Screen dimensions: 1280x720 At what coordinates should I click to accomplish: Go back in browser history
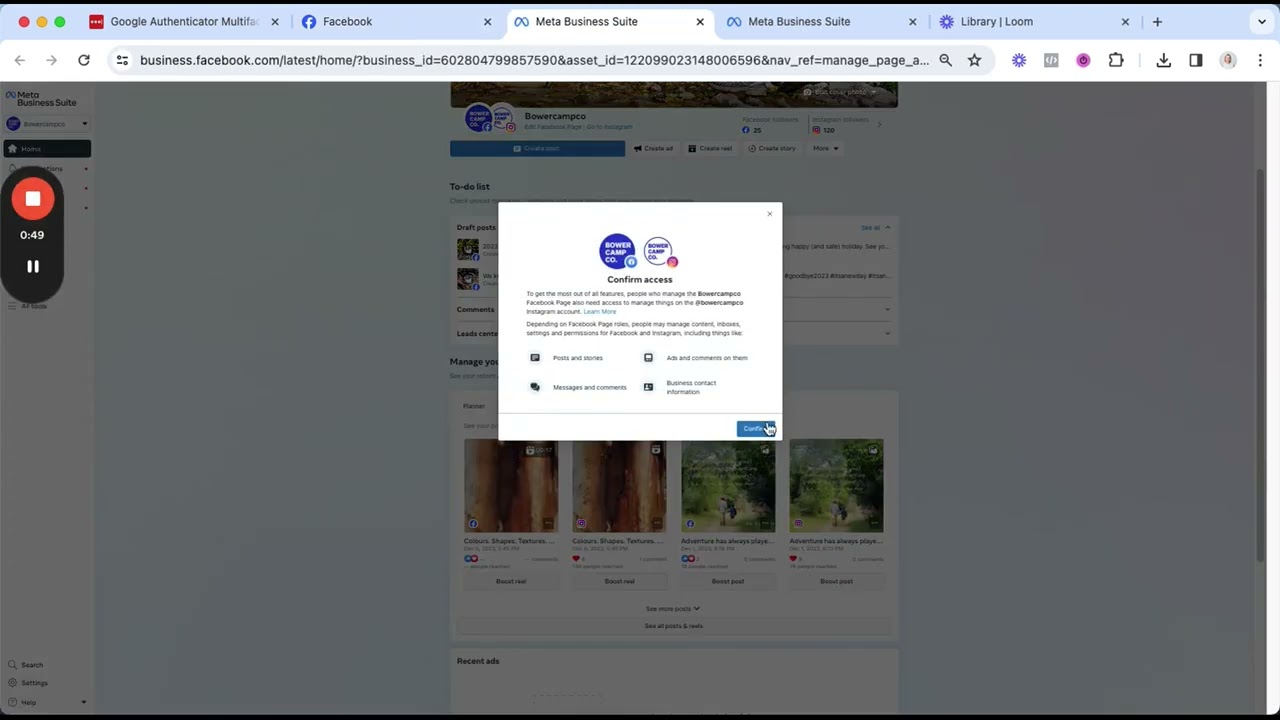point(20,60)
